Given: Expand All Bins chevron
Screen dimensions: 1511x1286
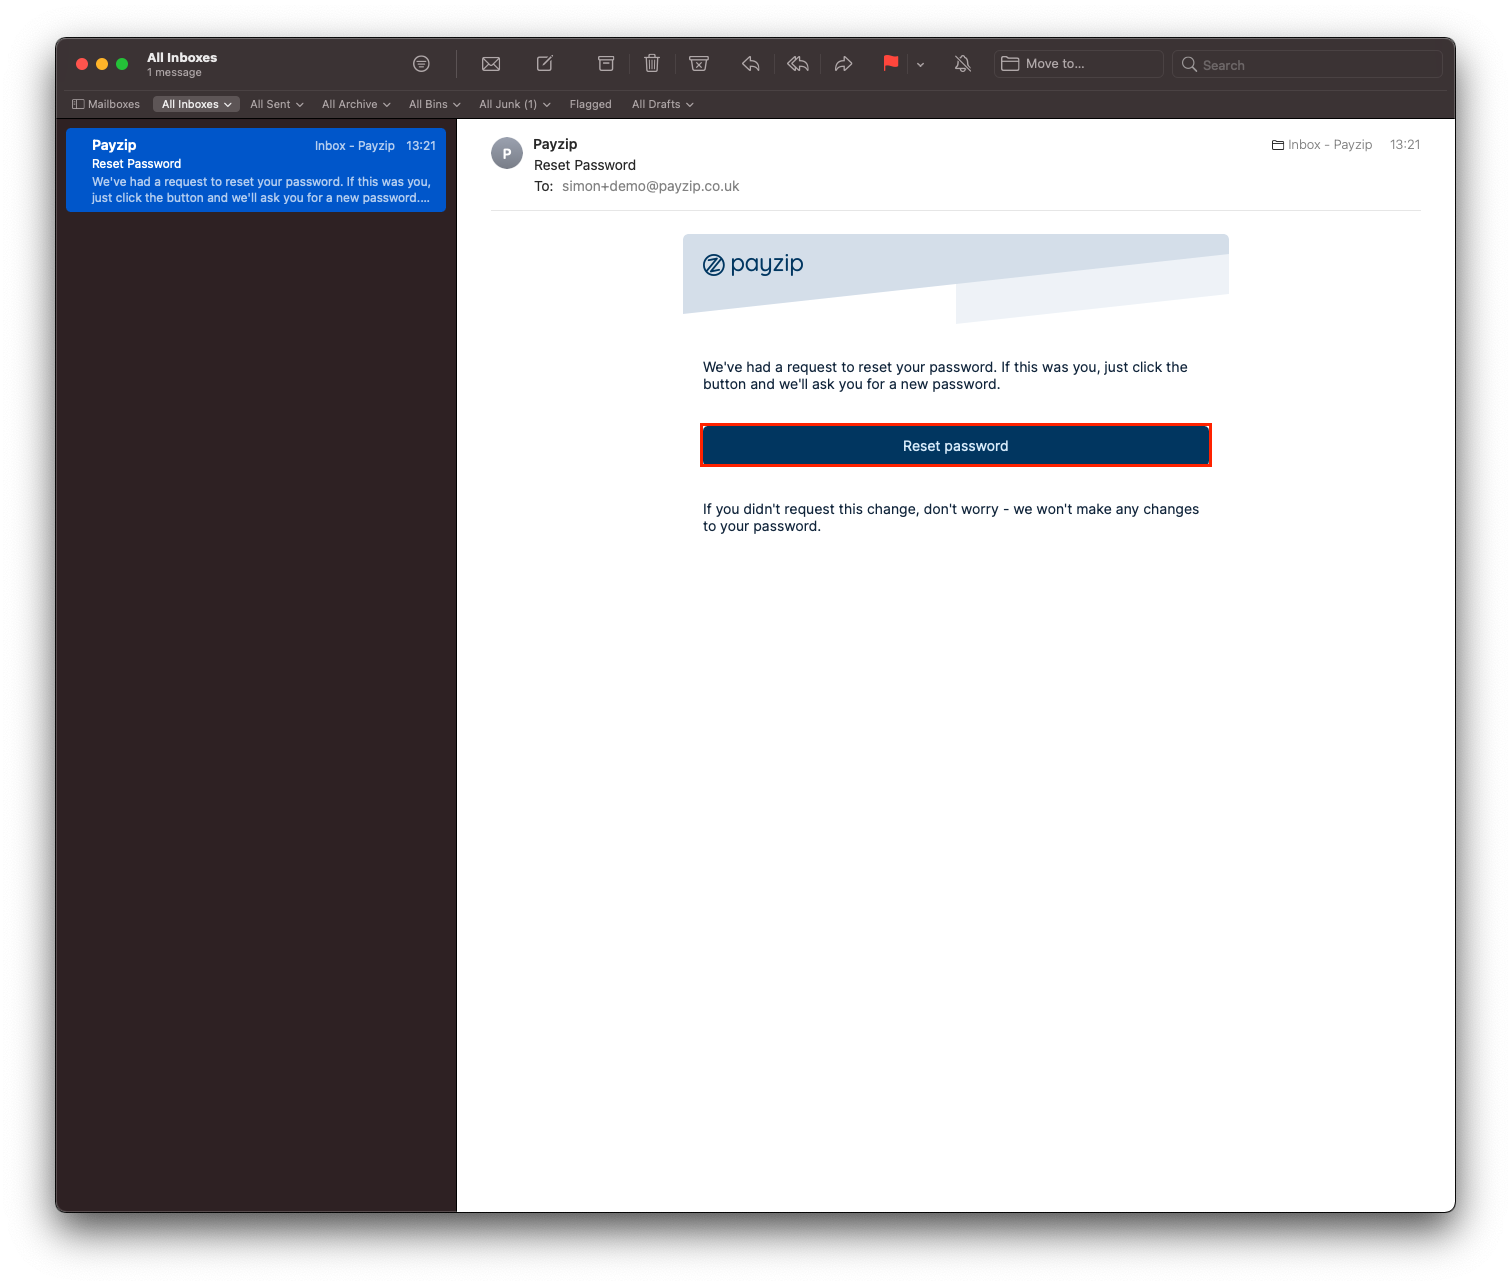Looking at the screenshot, I should point(457,105).
